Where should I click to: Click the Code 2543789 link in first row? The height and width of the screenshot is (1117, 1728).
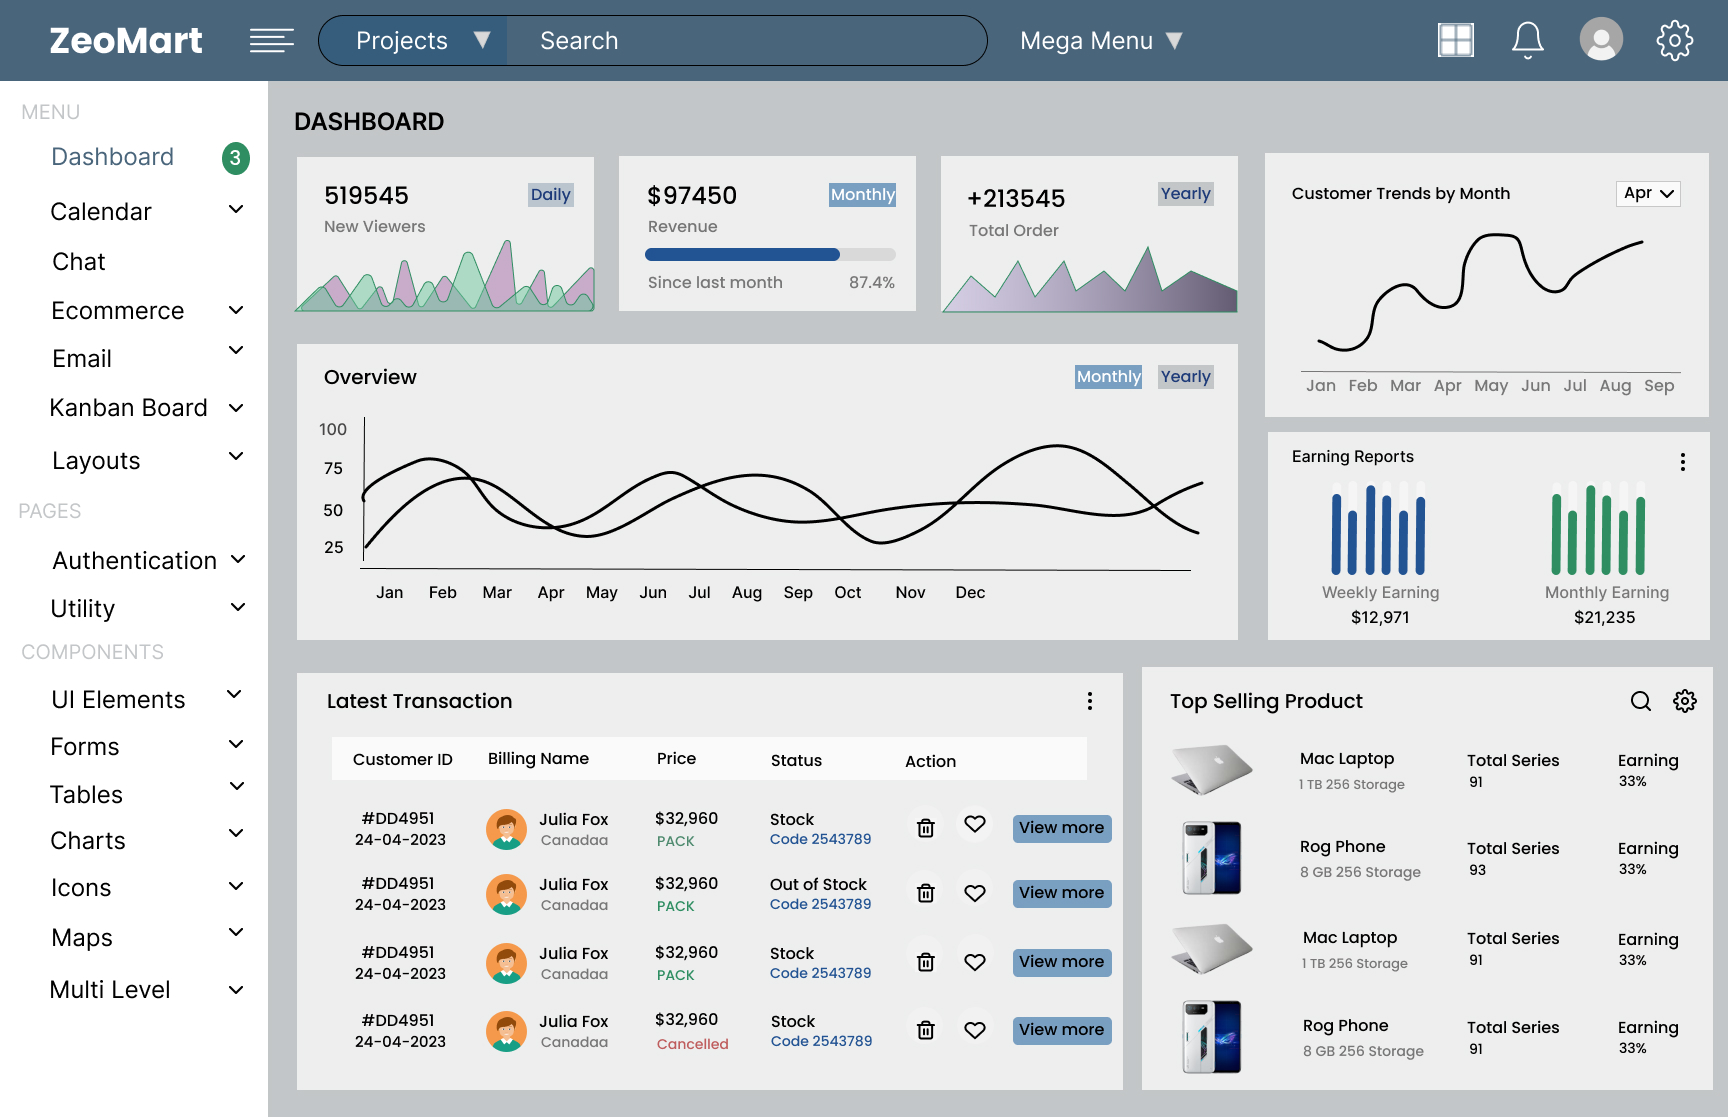click(820, 839)
